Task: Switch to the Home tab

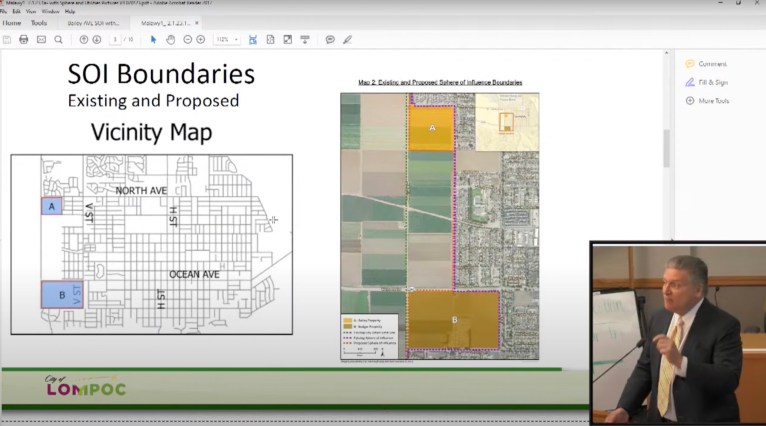Action: 12,22
